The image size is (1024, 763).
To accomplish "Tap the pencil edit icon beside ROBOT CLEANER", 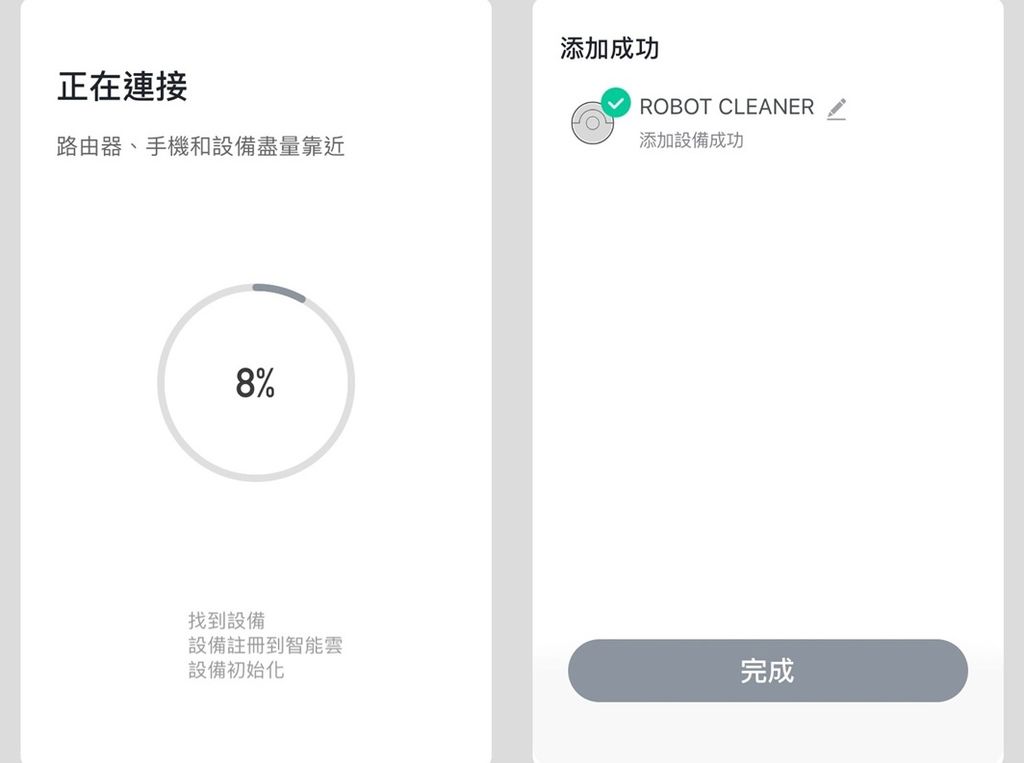I will [x=837, y=108].
